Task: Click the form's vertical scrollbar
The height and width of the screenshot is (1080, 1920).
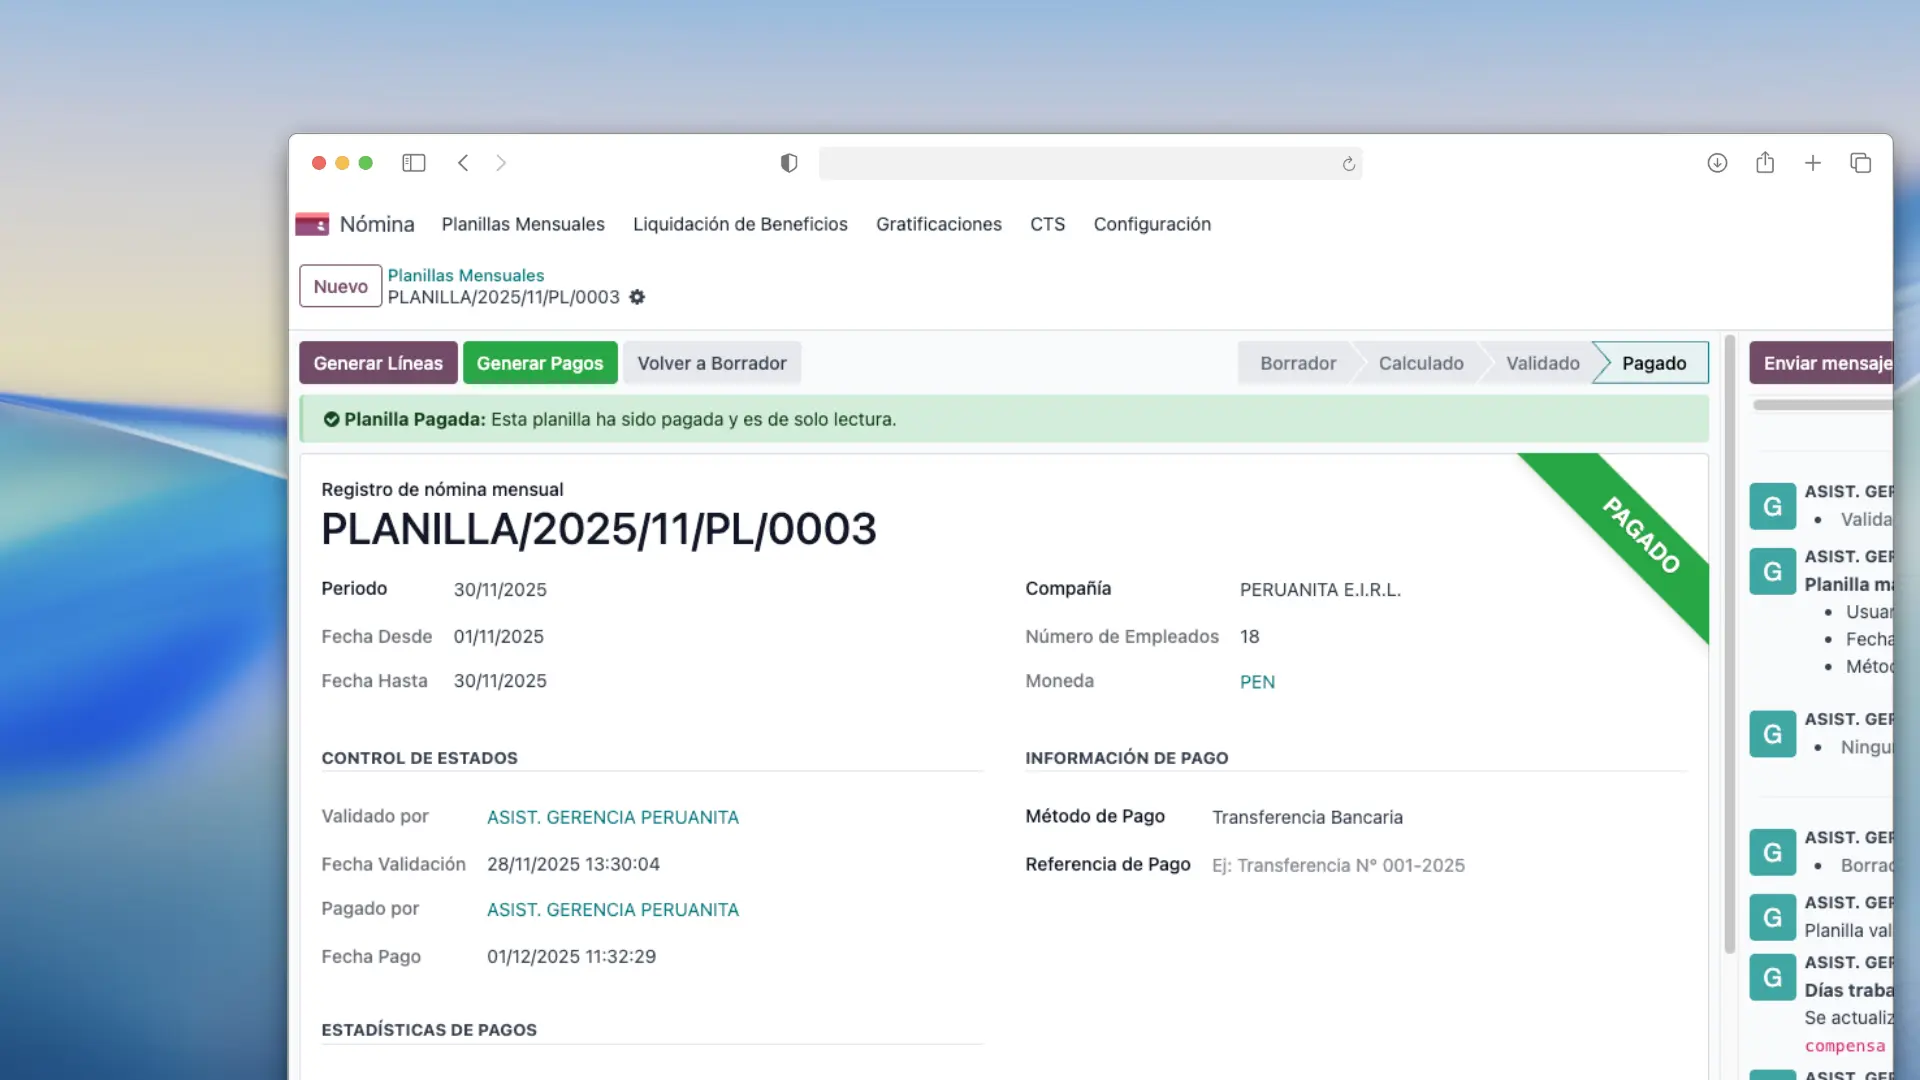Action: 1729,640
